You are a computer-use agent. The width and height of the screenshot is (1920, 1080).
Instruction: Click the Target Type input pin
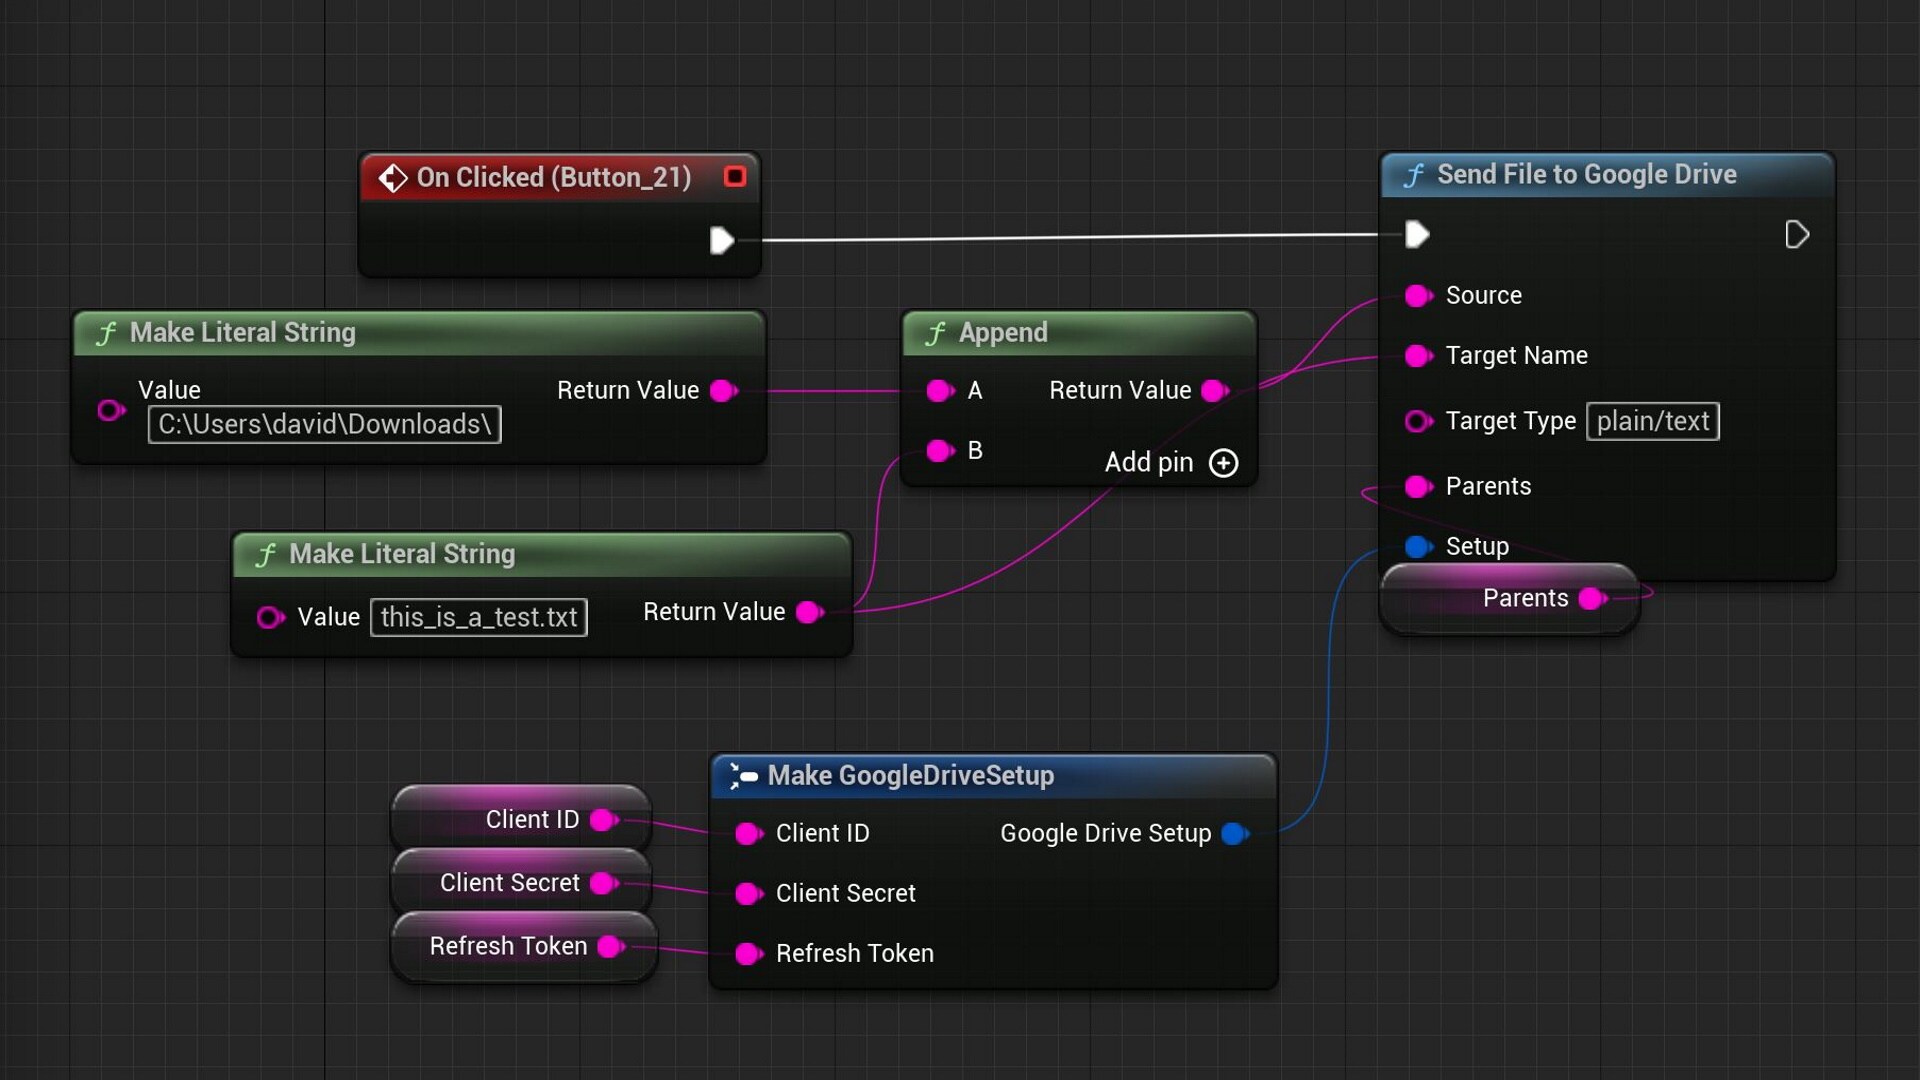[x=1417, y=421]
